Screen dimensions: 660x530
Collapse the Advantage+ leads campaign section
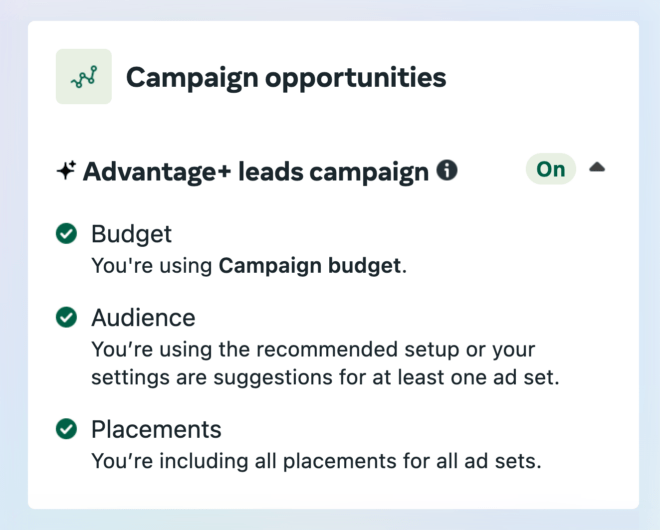point(597,168)
